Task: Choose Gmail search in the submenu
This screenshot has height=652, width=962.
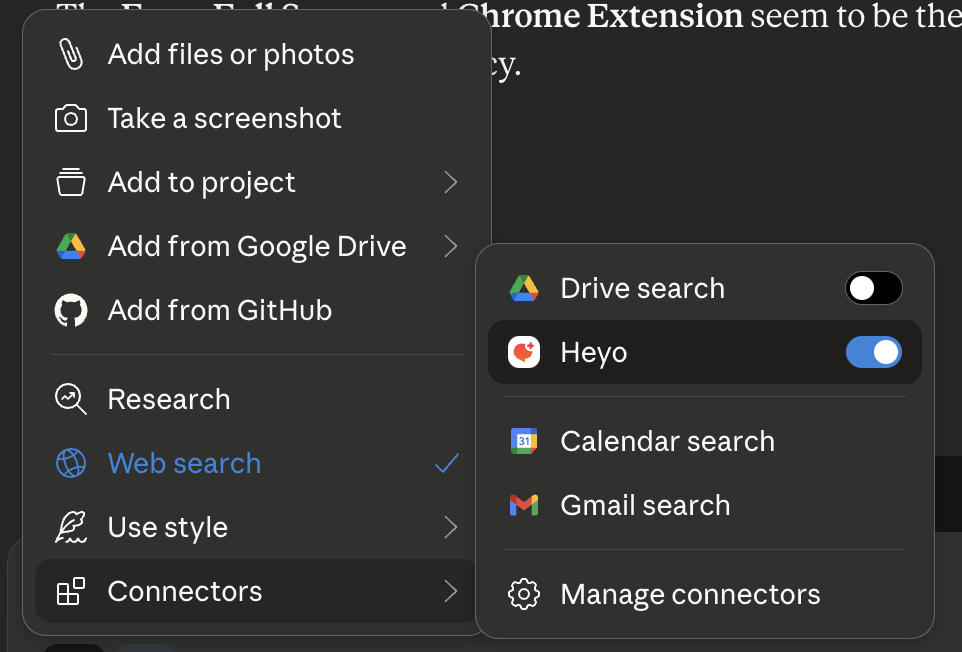Action: coord(645,505)
